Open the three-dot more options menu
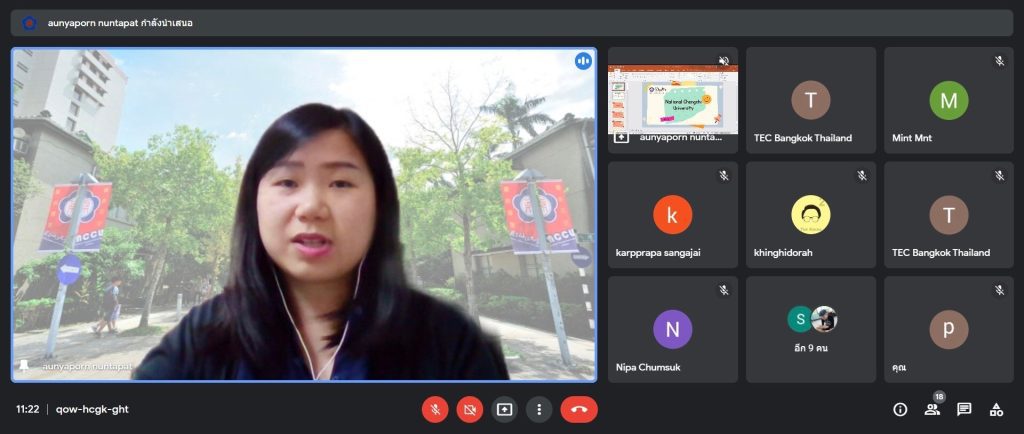 coord(539,409)
